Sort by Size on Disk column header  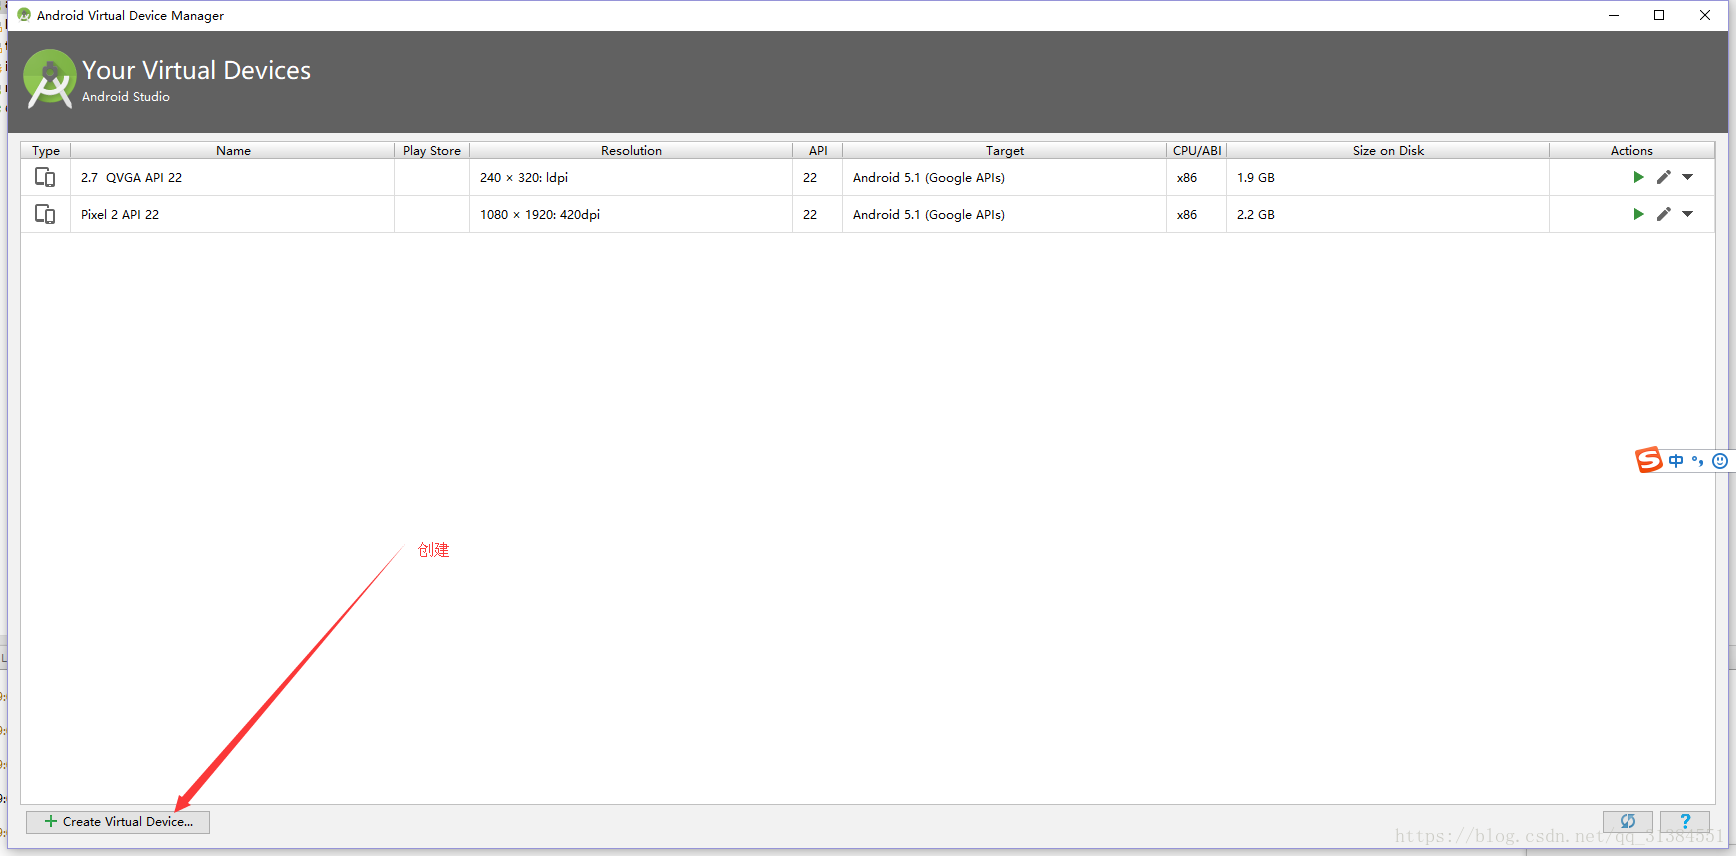[1388, 150]
